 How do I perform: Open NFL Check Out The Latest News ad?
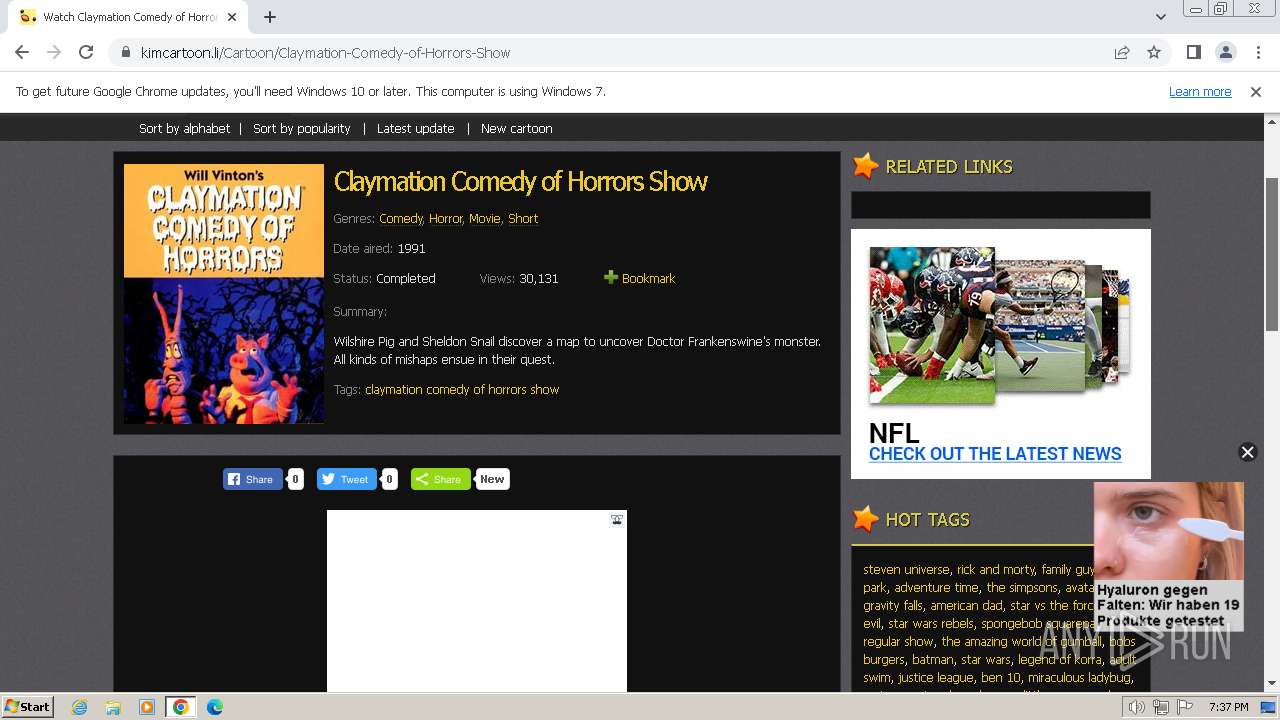click(995, 453)
